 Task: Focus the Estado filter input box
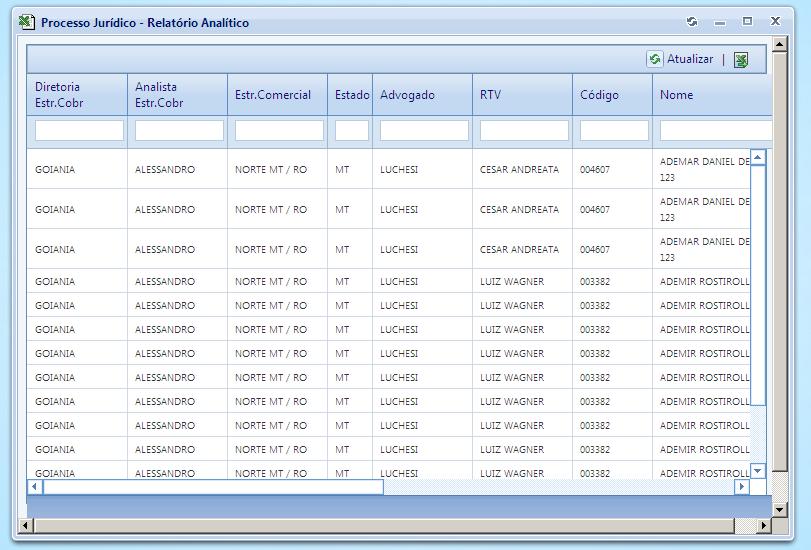point(352,131)
